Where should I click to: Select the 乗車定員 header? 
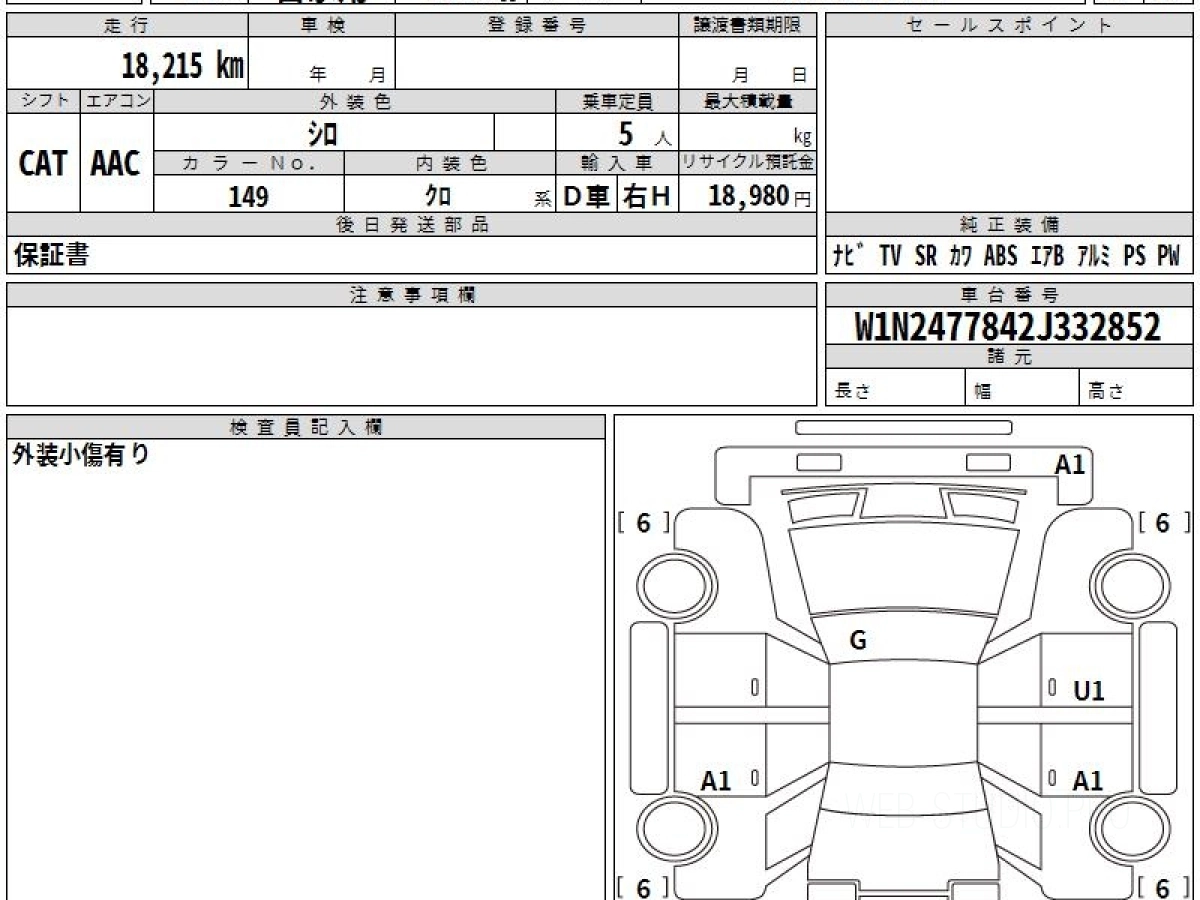(617, 101)
